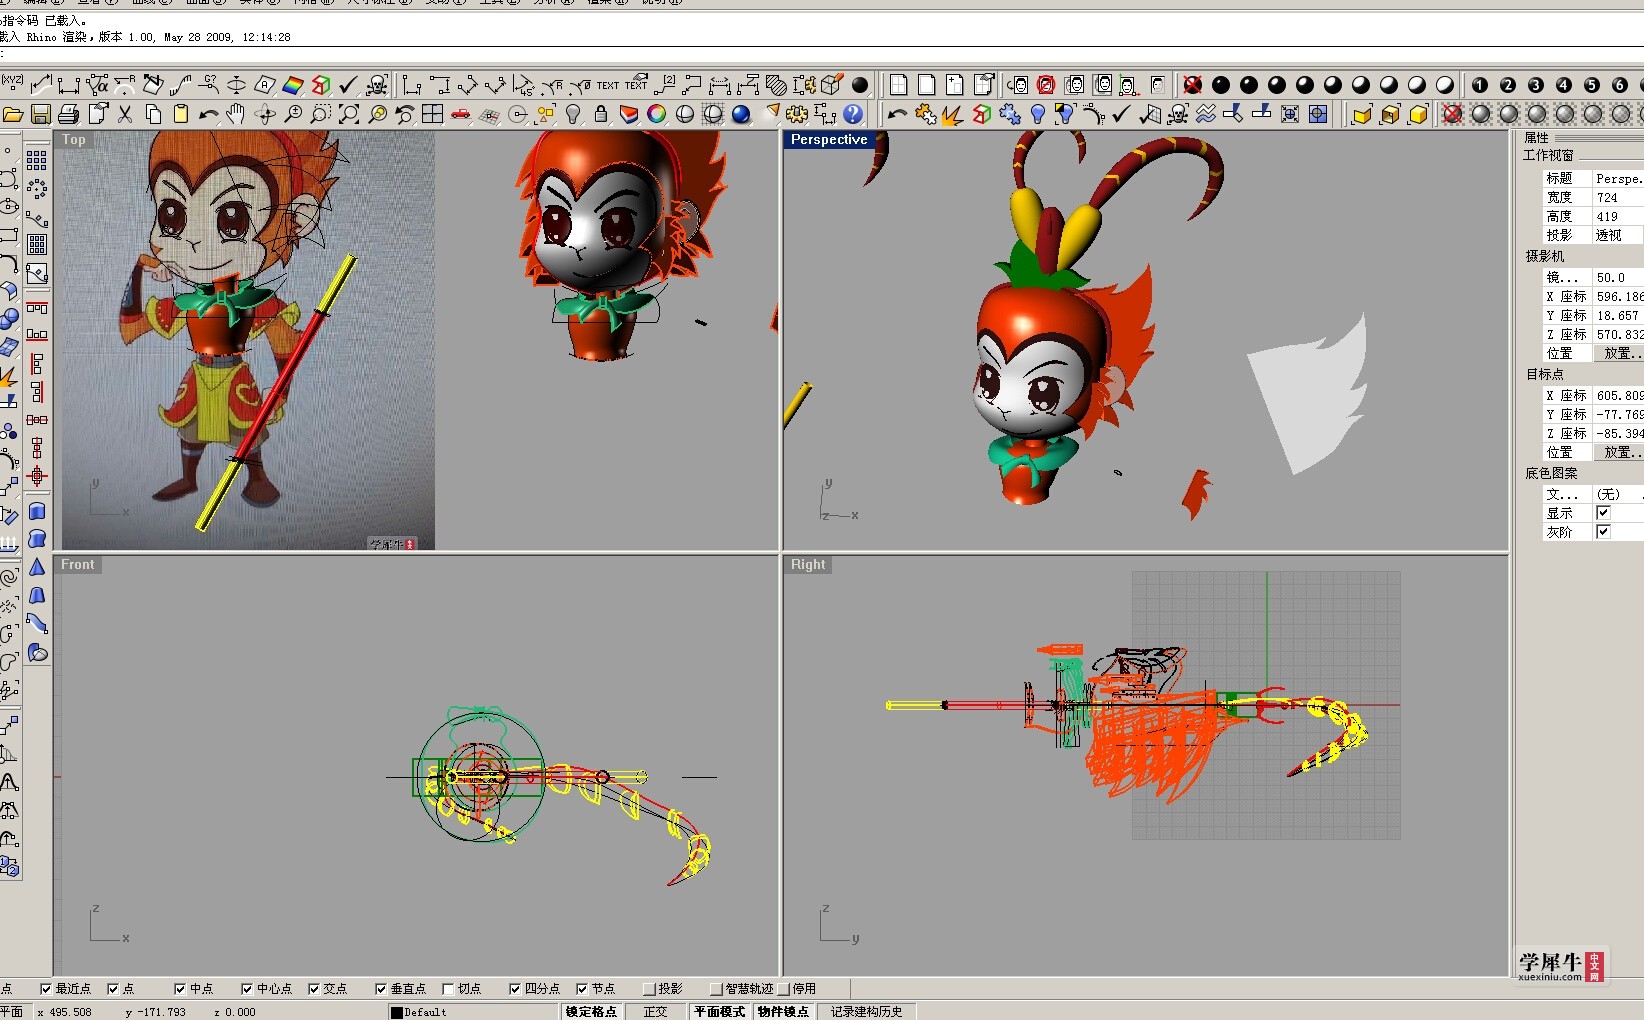
Task: Click the white shading sphere swatch
Action: pyautogui.click(x=1444, y=85)
